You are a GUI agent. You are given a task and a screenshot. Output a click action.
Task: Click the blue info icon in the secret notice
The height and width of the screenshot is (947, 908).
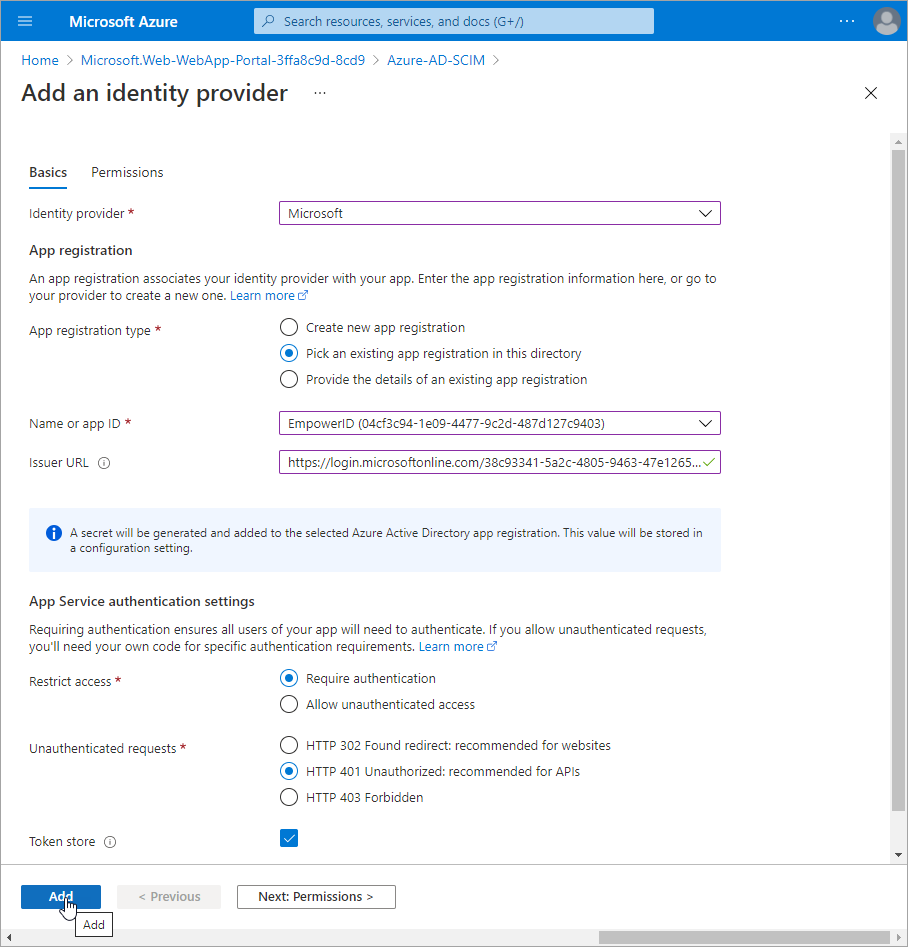click(54, 533)
